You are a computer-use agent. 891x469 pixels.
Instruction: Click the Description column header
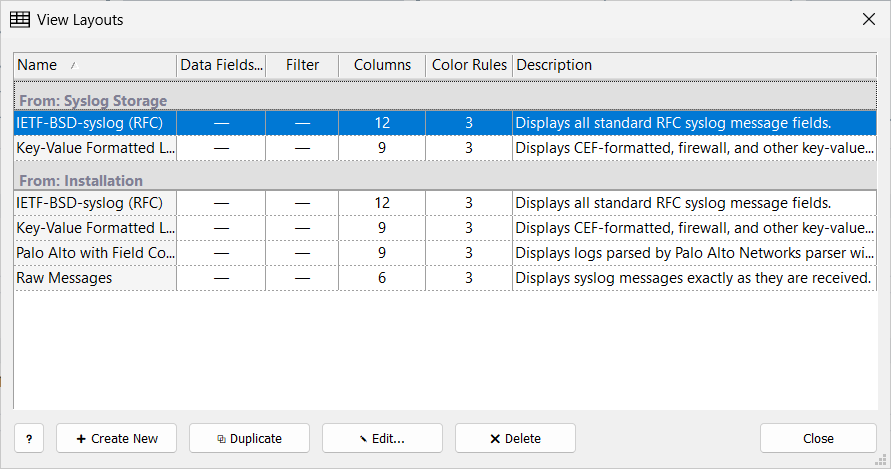[694, 65]
